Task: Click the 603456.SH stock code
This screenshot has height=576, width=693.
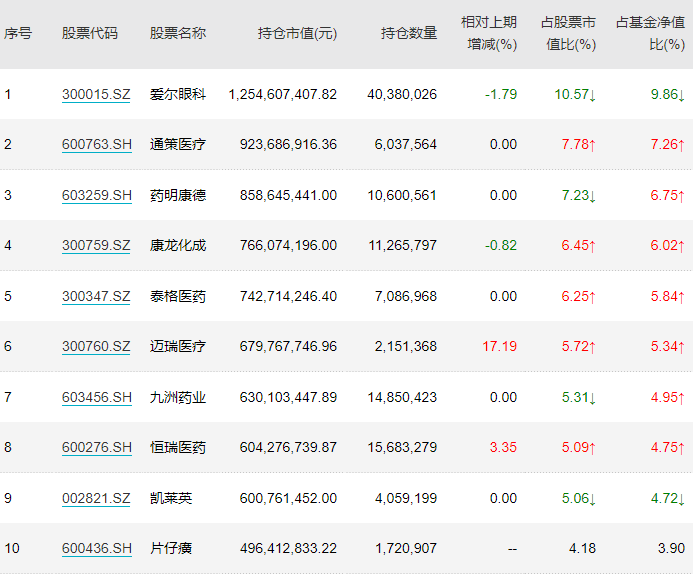Action: pyautogui.click(x=96, y=397)
